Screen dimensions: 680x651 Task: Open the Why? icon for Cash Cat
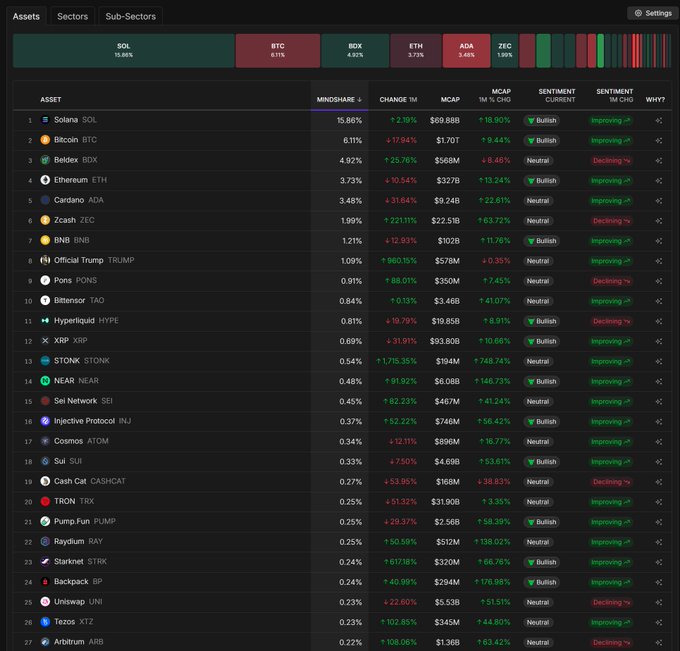point(659,482)
